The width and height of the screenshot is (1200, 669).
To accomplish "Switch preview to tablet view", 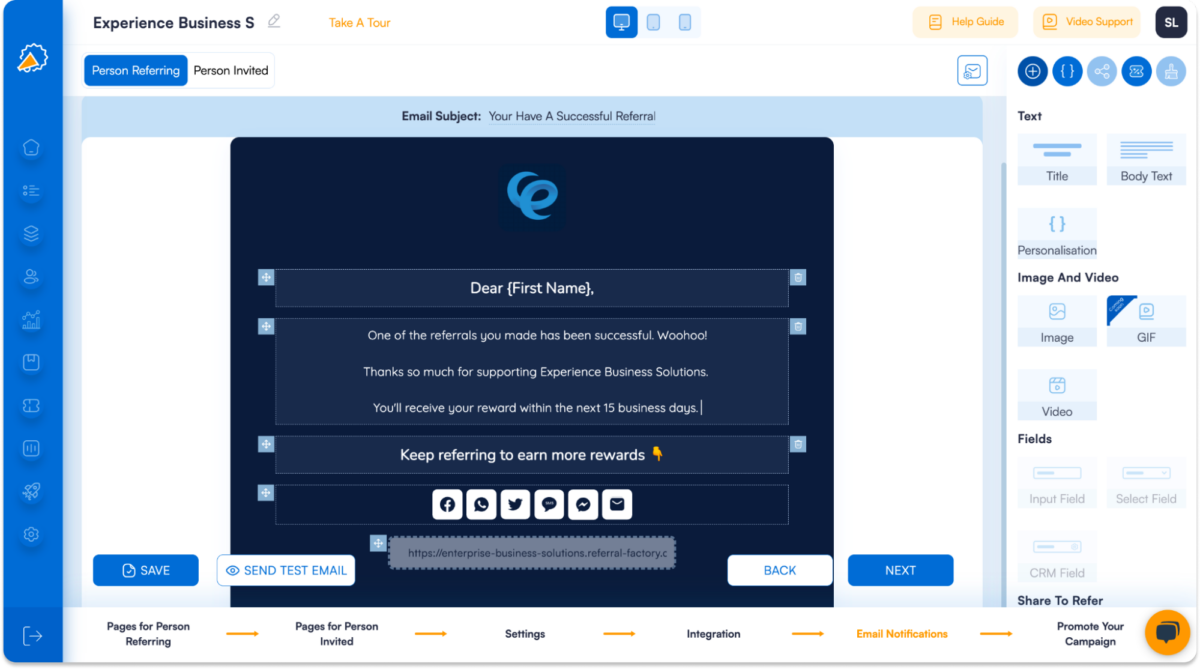I will 653,21.
